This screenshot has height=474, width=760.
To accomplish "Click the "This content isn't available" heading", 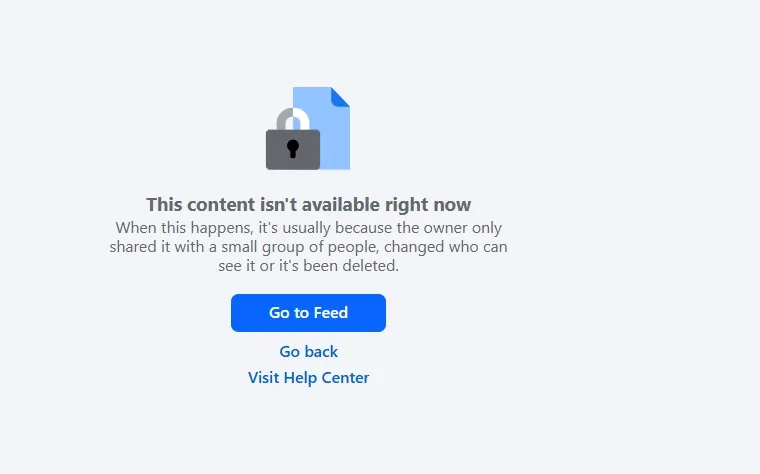I will pyautogui.click(x=308, y=205).
